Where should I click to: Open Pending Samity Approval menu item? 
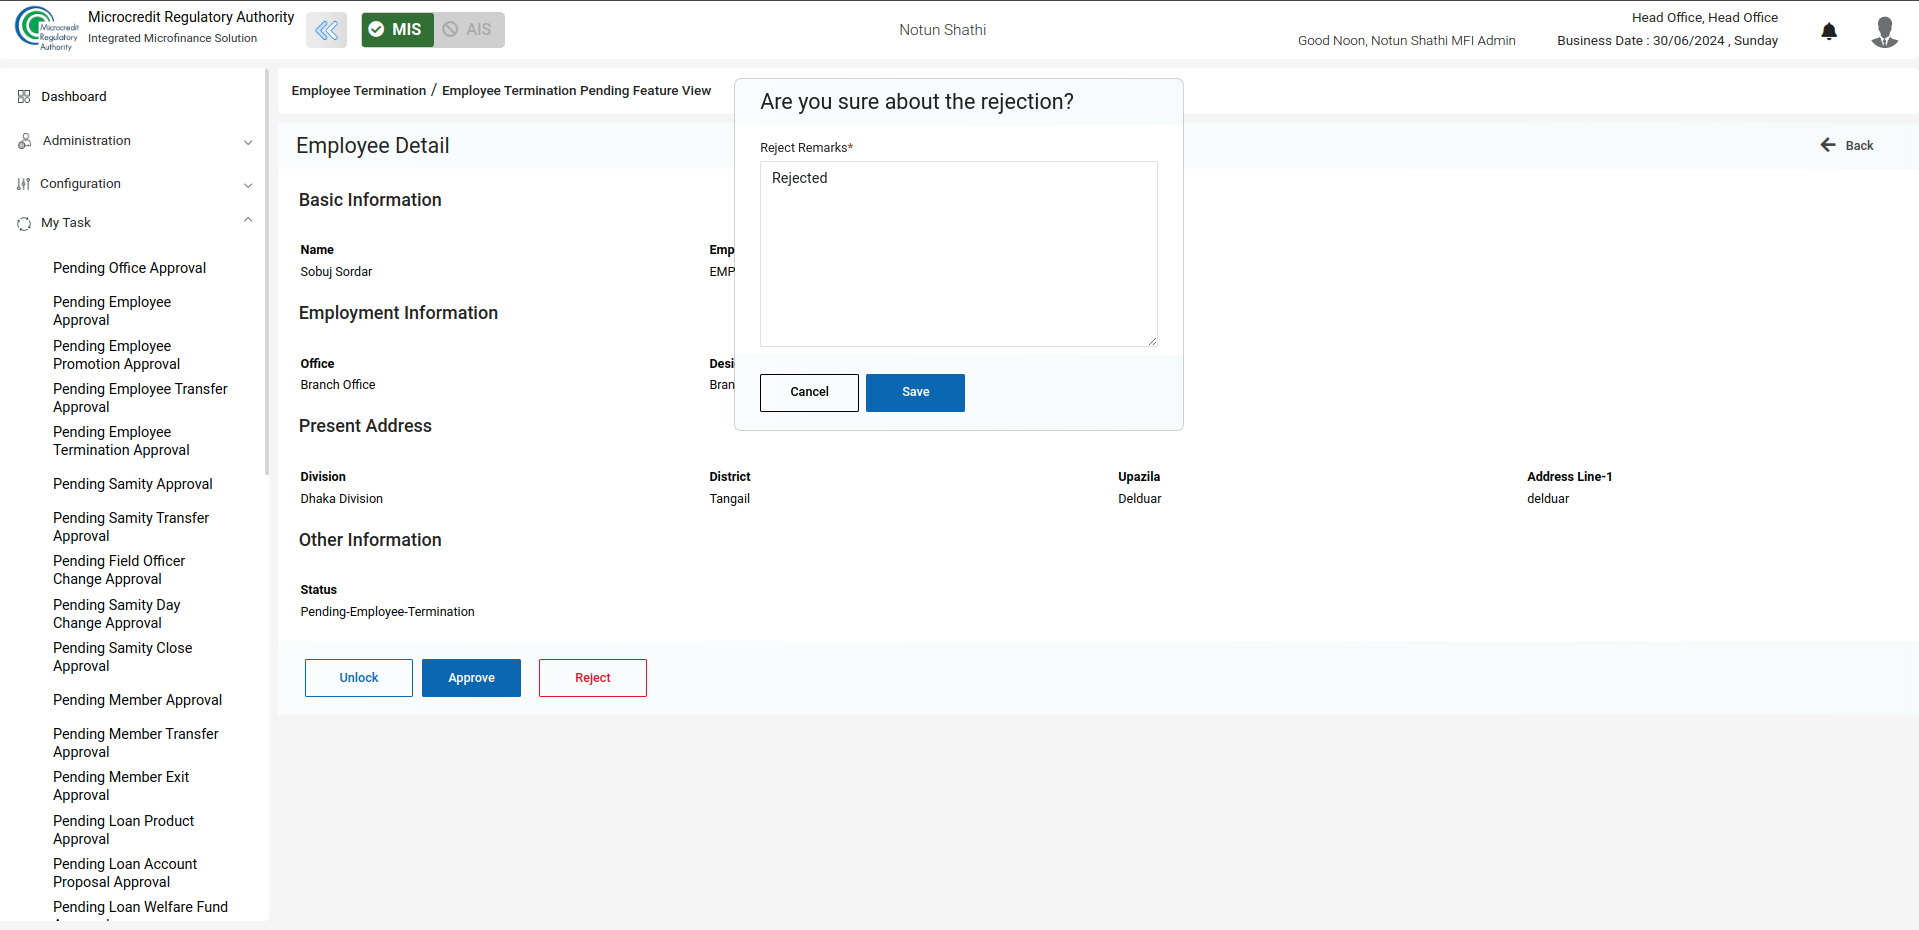click(132, 484)
